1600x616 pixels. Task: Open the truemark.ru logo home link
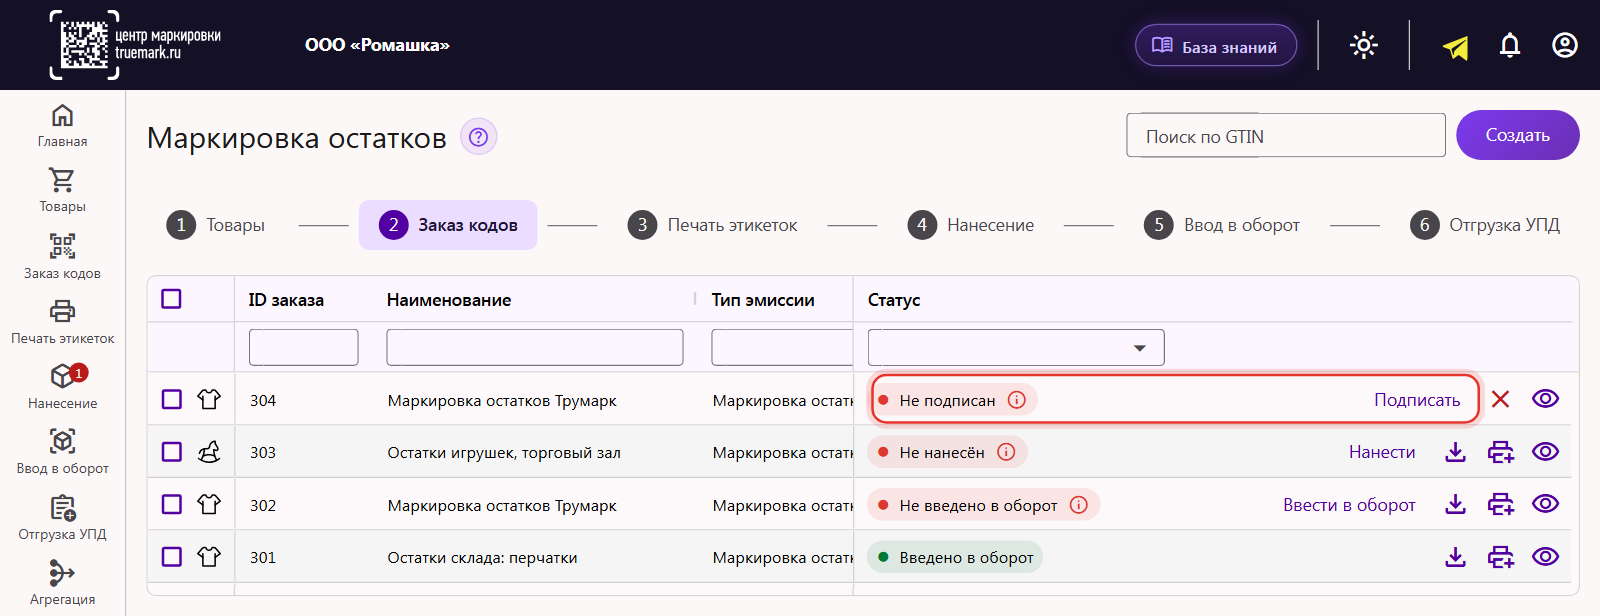(x=135, y=45)
